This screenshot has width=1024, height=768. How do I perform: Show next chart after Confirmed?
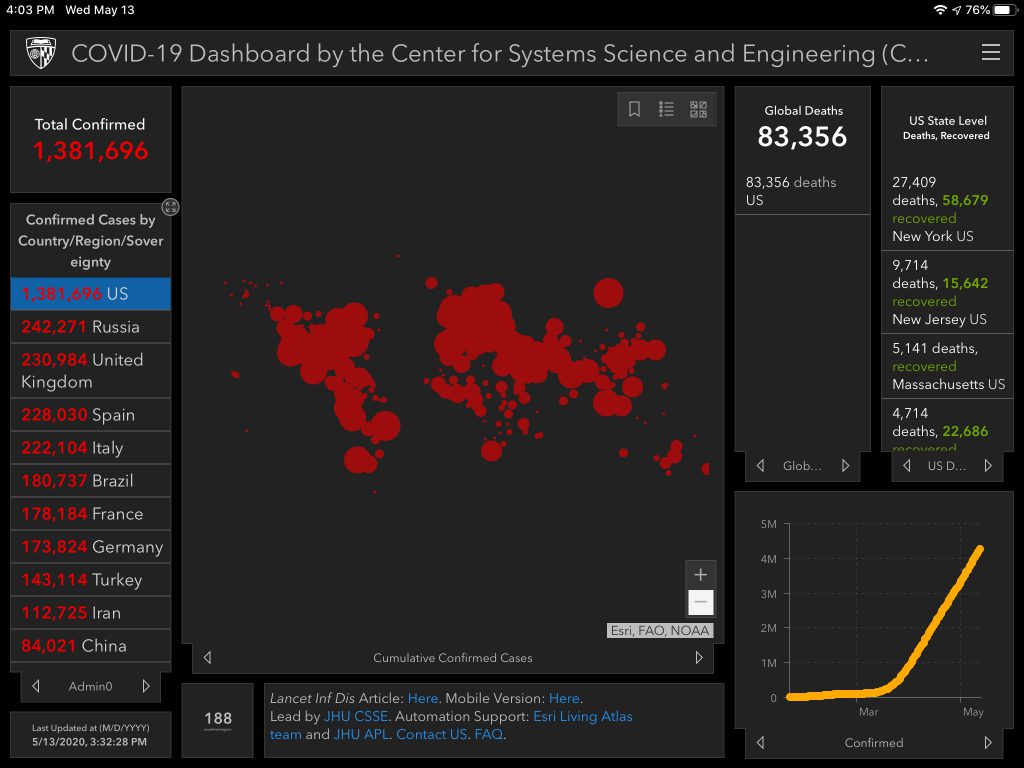point(988,742)
